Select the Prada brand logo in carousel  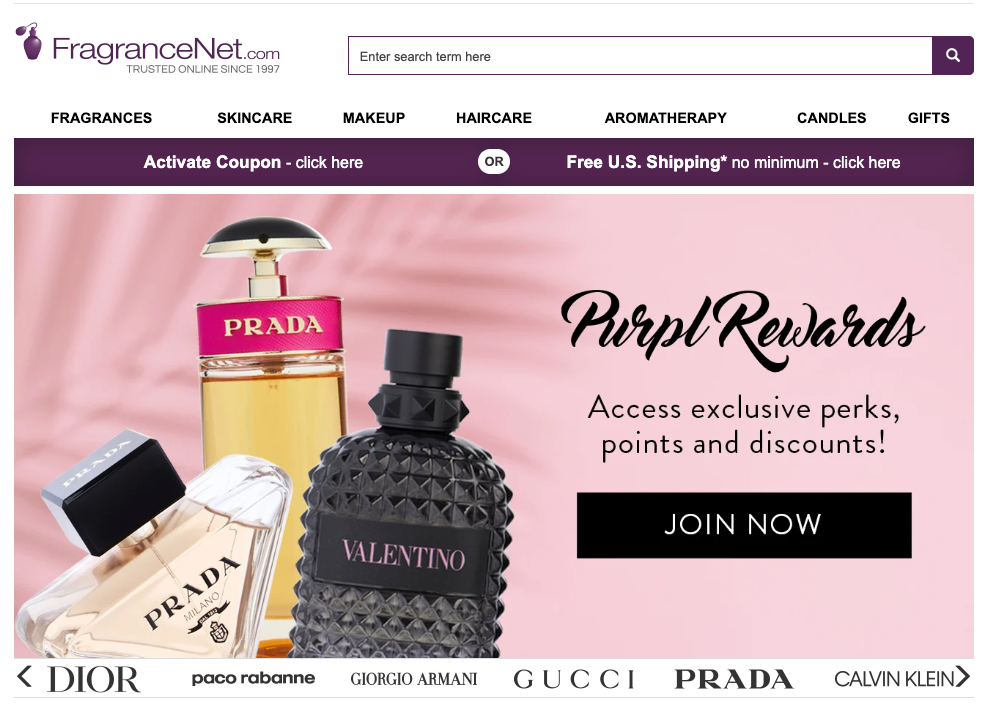pos(733,679)
